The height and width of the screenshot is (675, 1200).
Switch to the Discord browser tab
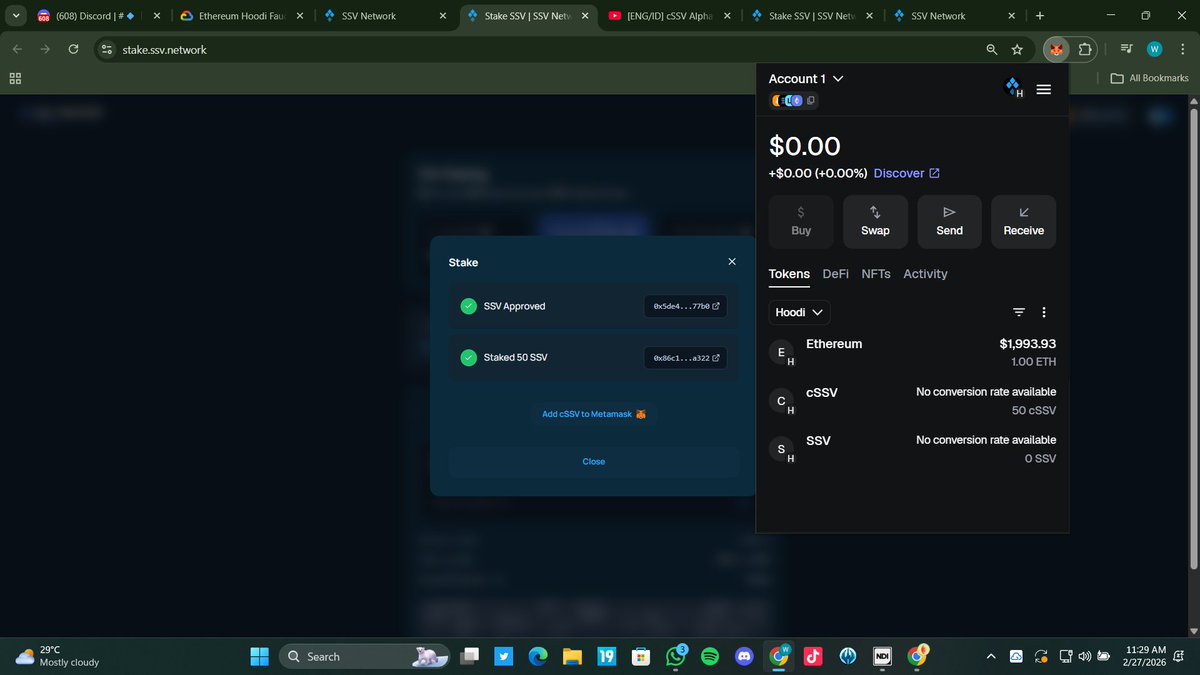[99, 16]
